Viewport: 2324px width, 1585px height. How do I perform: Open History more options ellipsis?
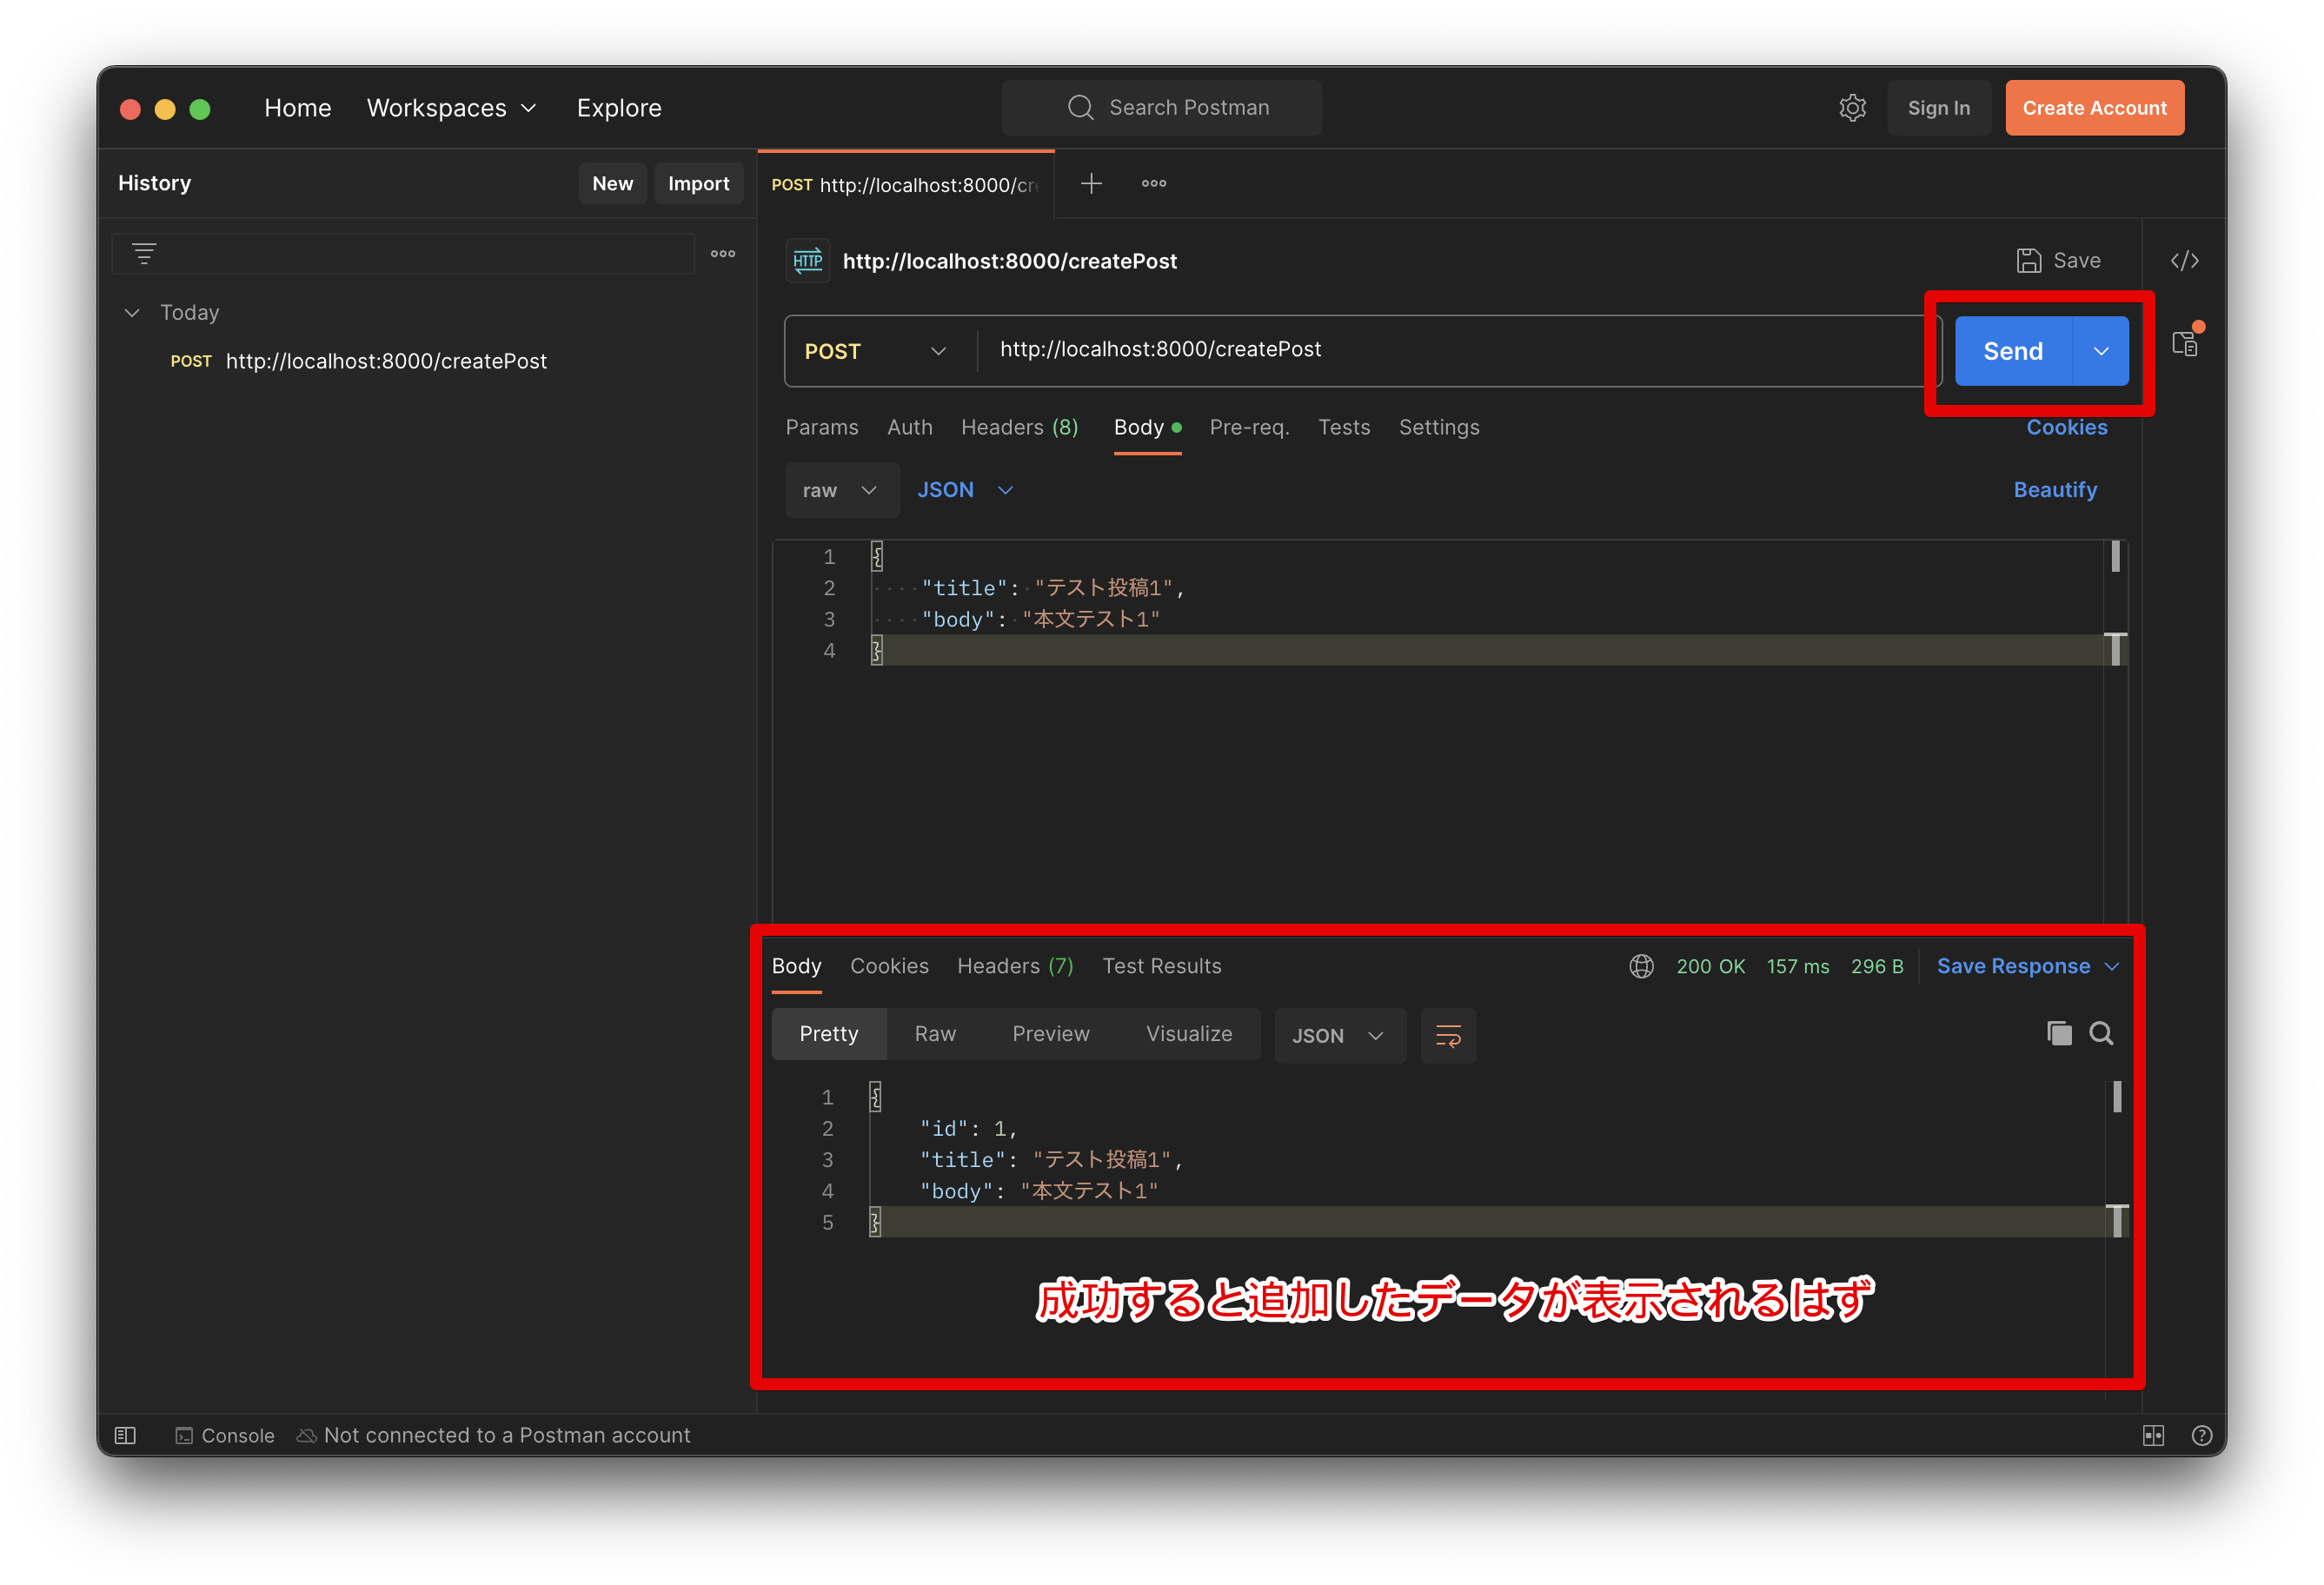coord(723,254)
